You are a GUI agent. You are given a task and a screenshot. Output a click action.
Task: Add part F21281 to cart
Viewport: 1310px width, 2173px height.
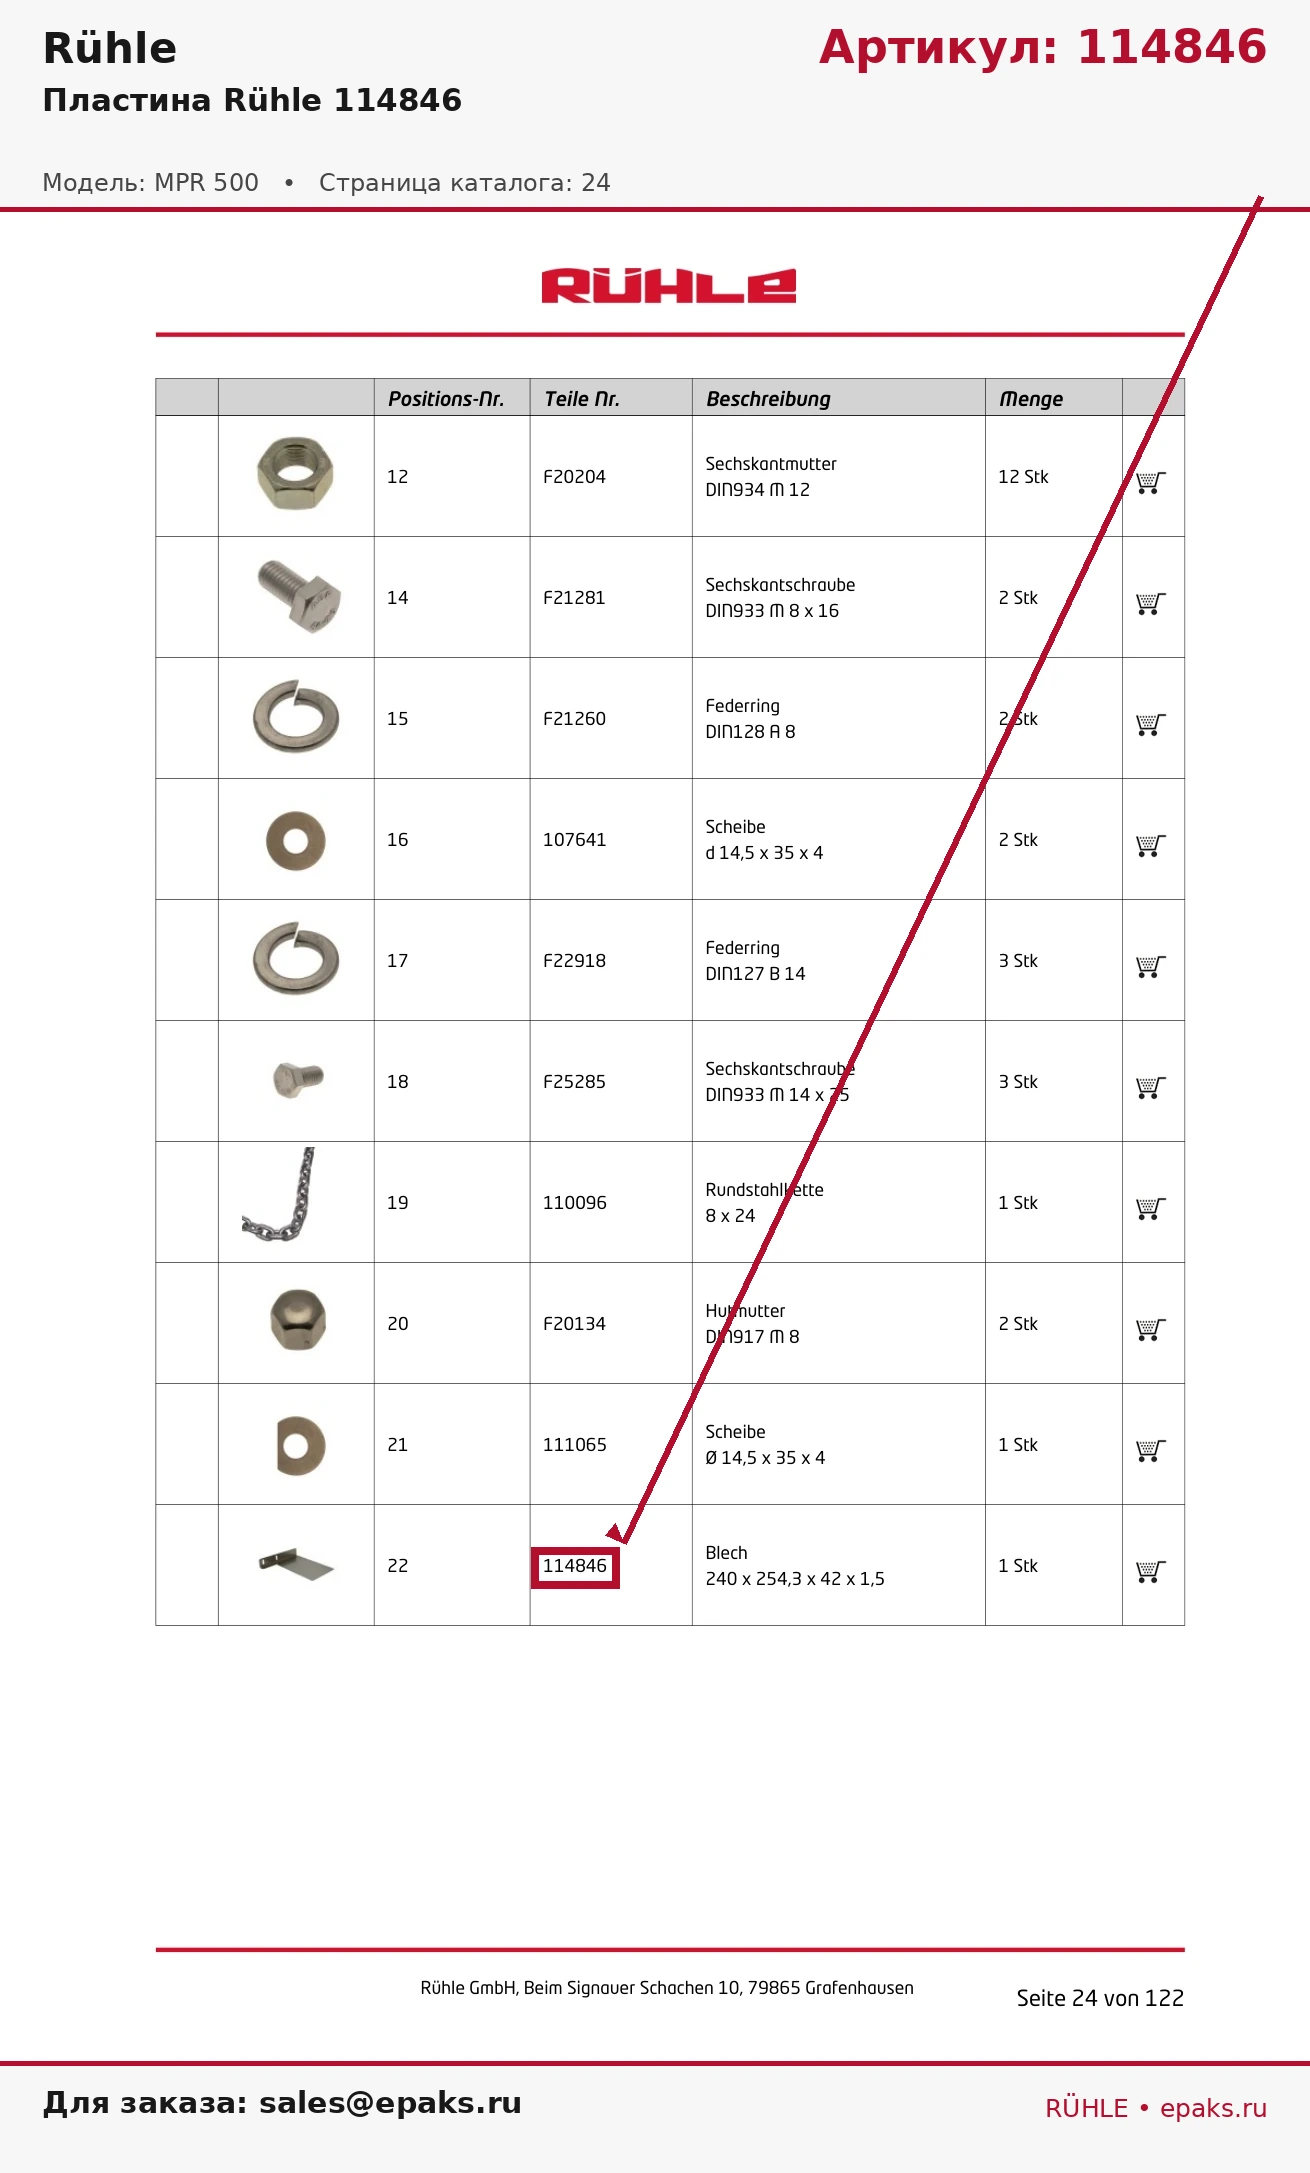point(1151,603)
